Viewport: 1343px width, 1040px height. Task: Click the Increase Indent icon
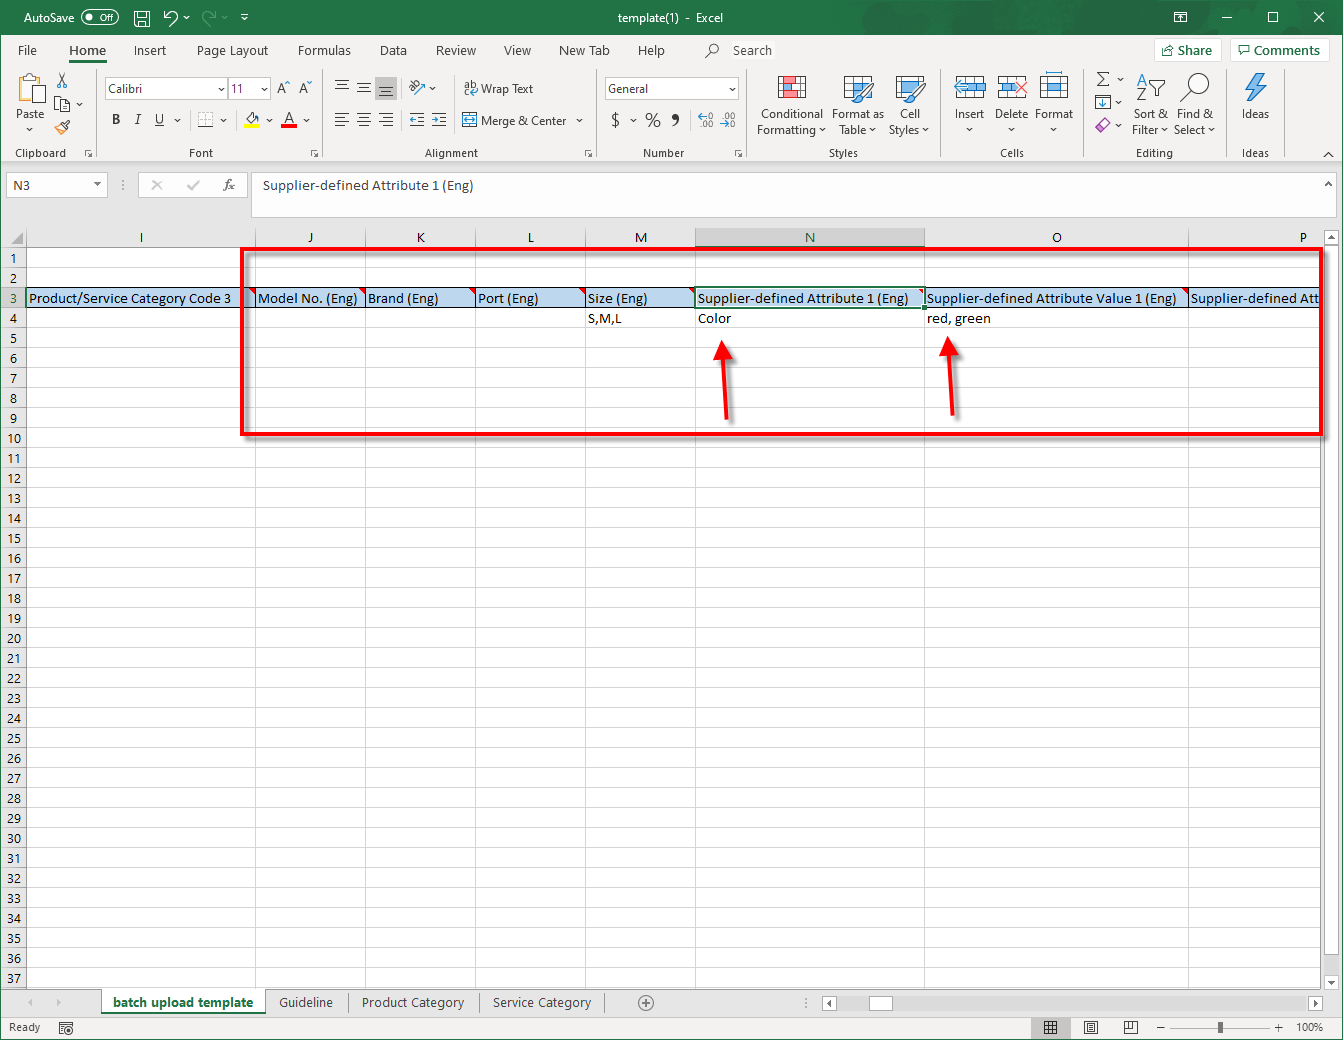pyautogui.click(x=439, y=120)
